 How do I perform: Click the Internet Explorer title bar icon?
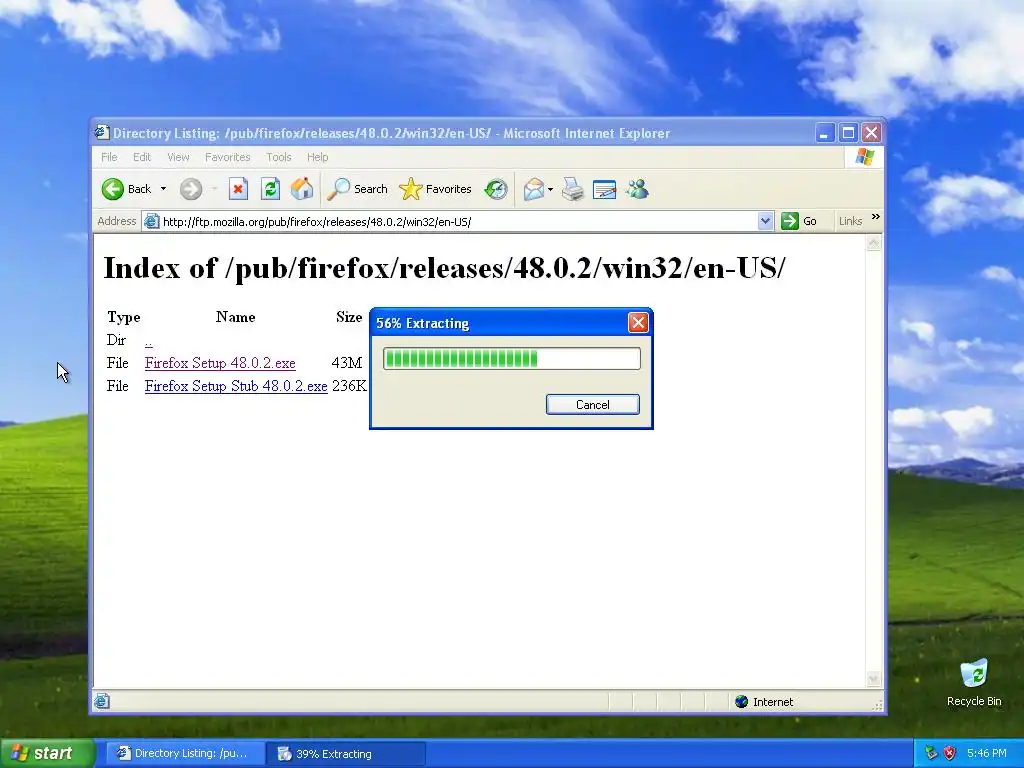click(102, 133)
